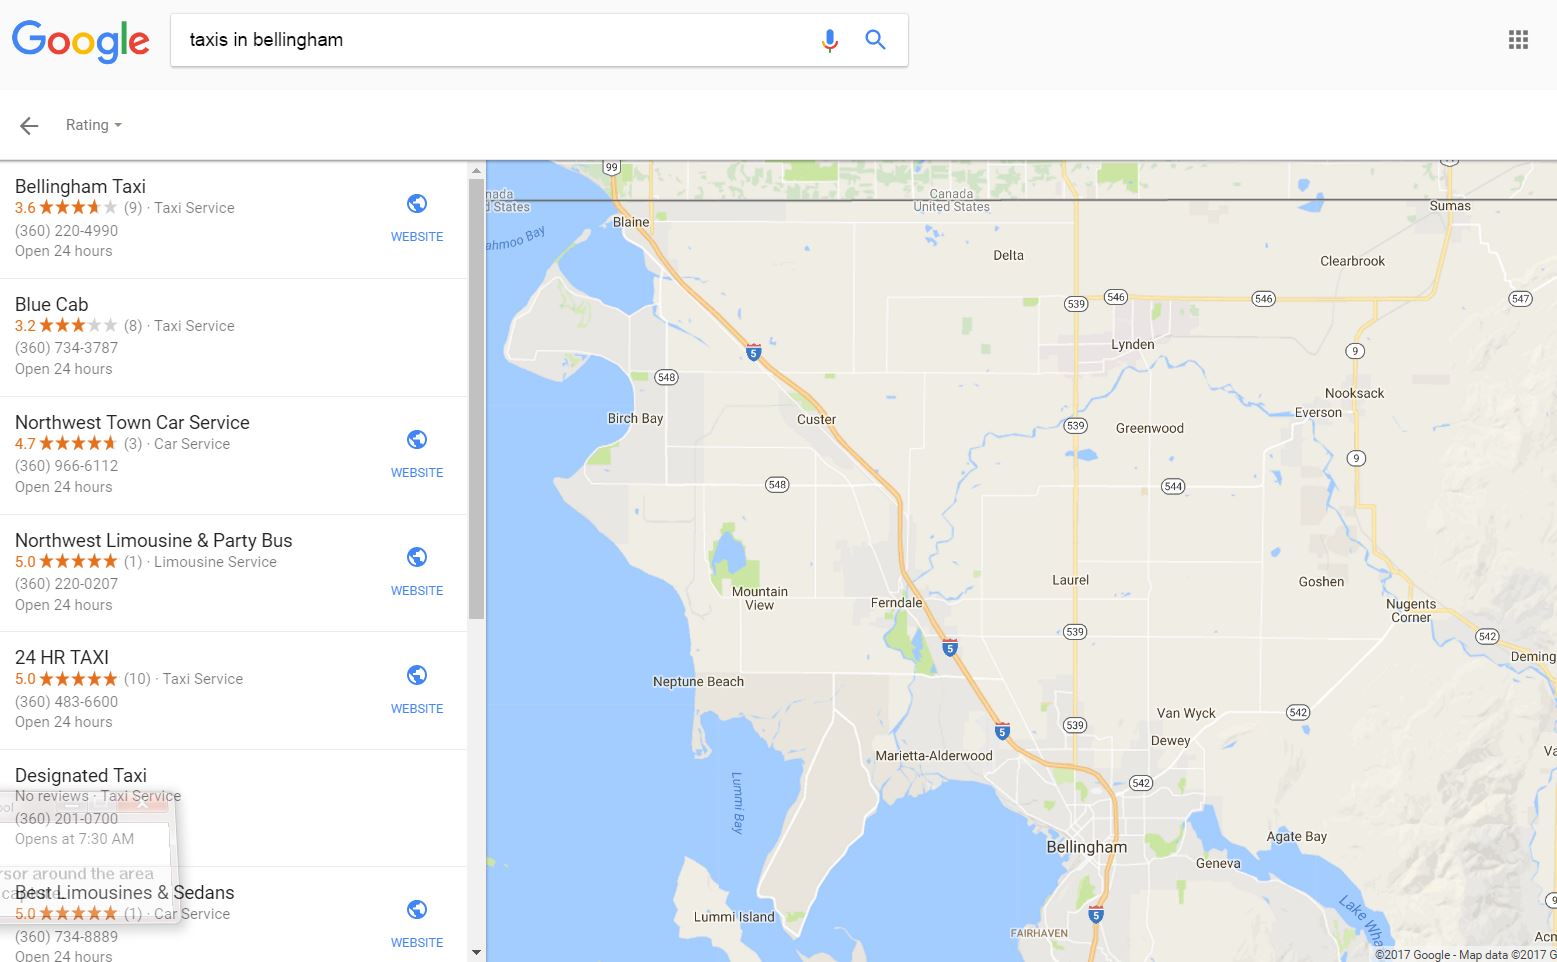Click the voice search microphone icon
Viewport: 1557px width, 962px height.
[829, 40]
